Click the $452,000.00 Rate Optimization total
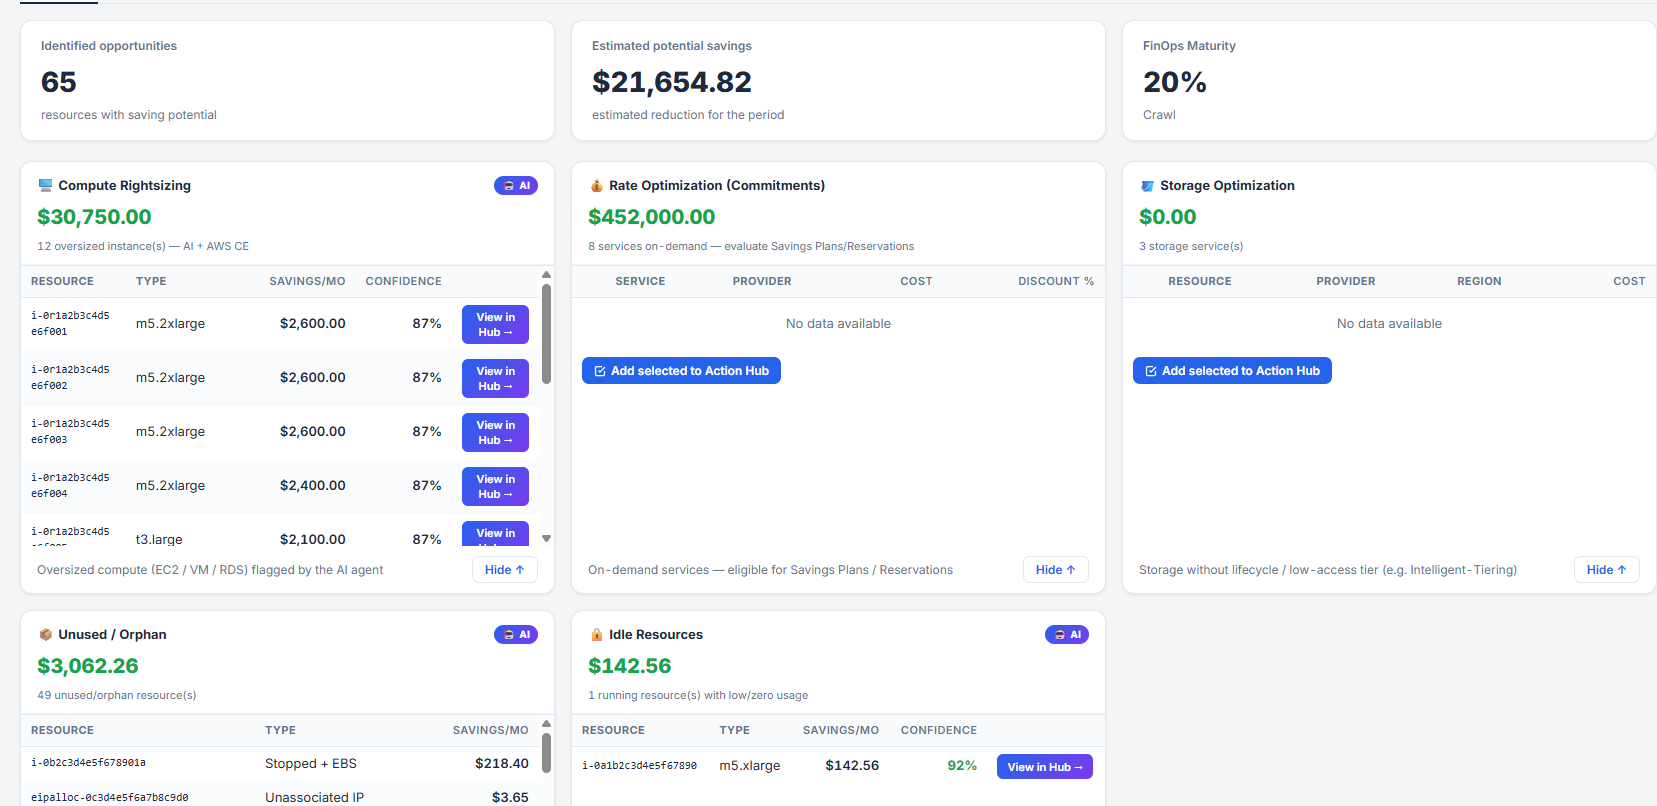This screenshot has width=1657, height=806. 652,217
